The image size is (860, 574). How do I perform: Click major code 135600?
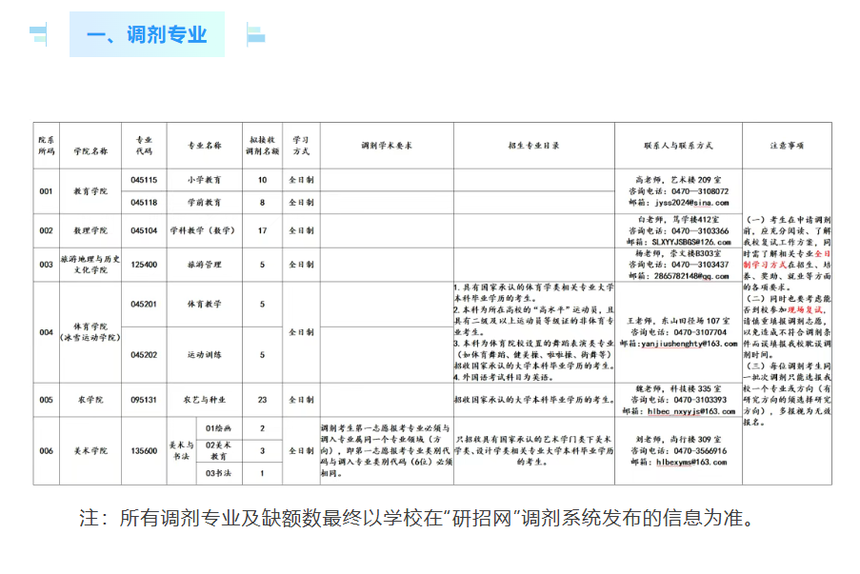pos(144,451)
